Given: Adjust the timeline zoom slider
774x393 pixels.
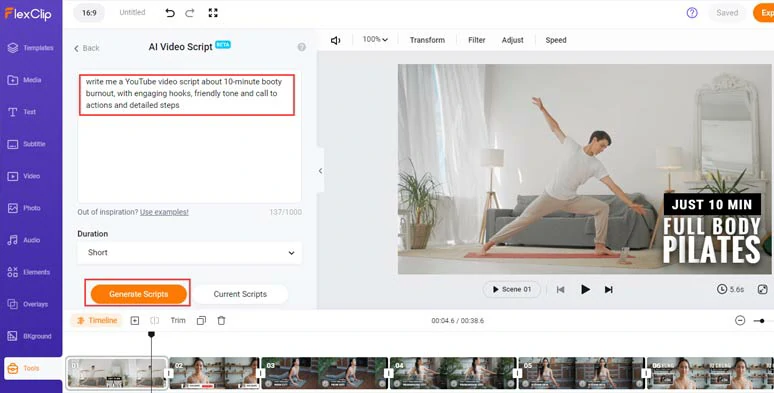Looking at the screenshot, I should point(762,321).
